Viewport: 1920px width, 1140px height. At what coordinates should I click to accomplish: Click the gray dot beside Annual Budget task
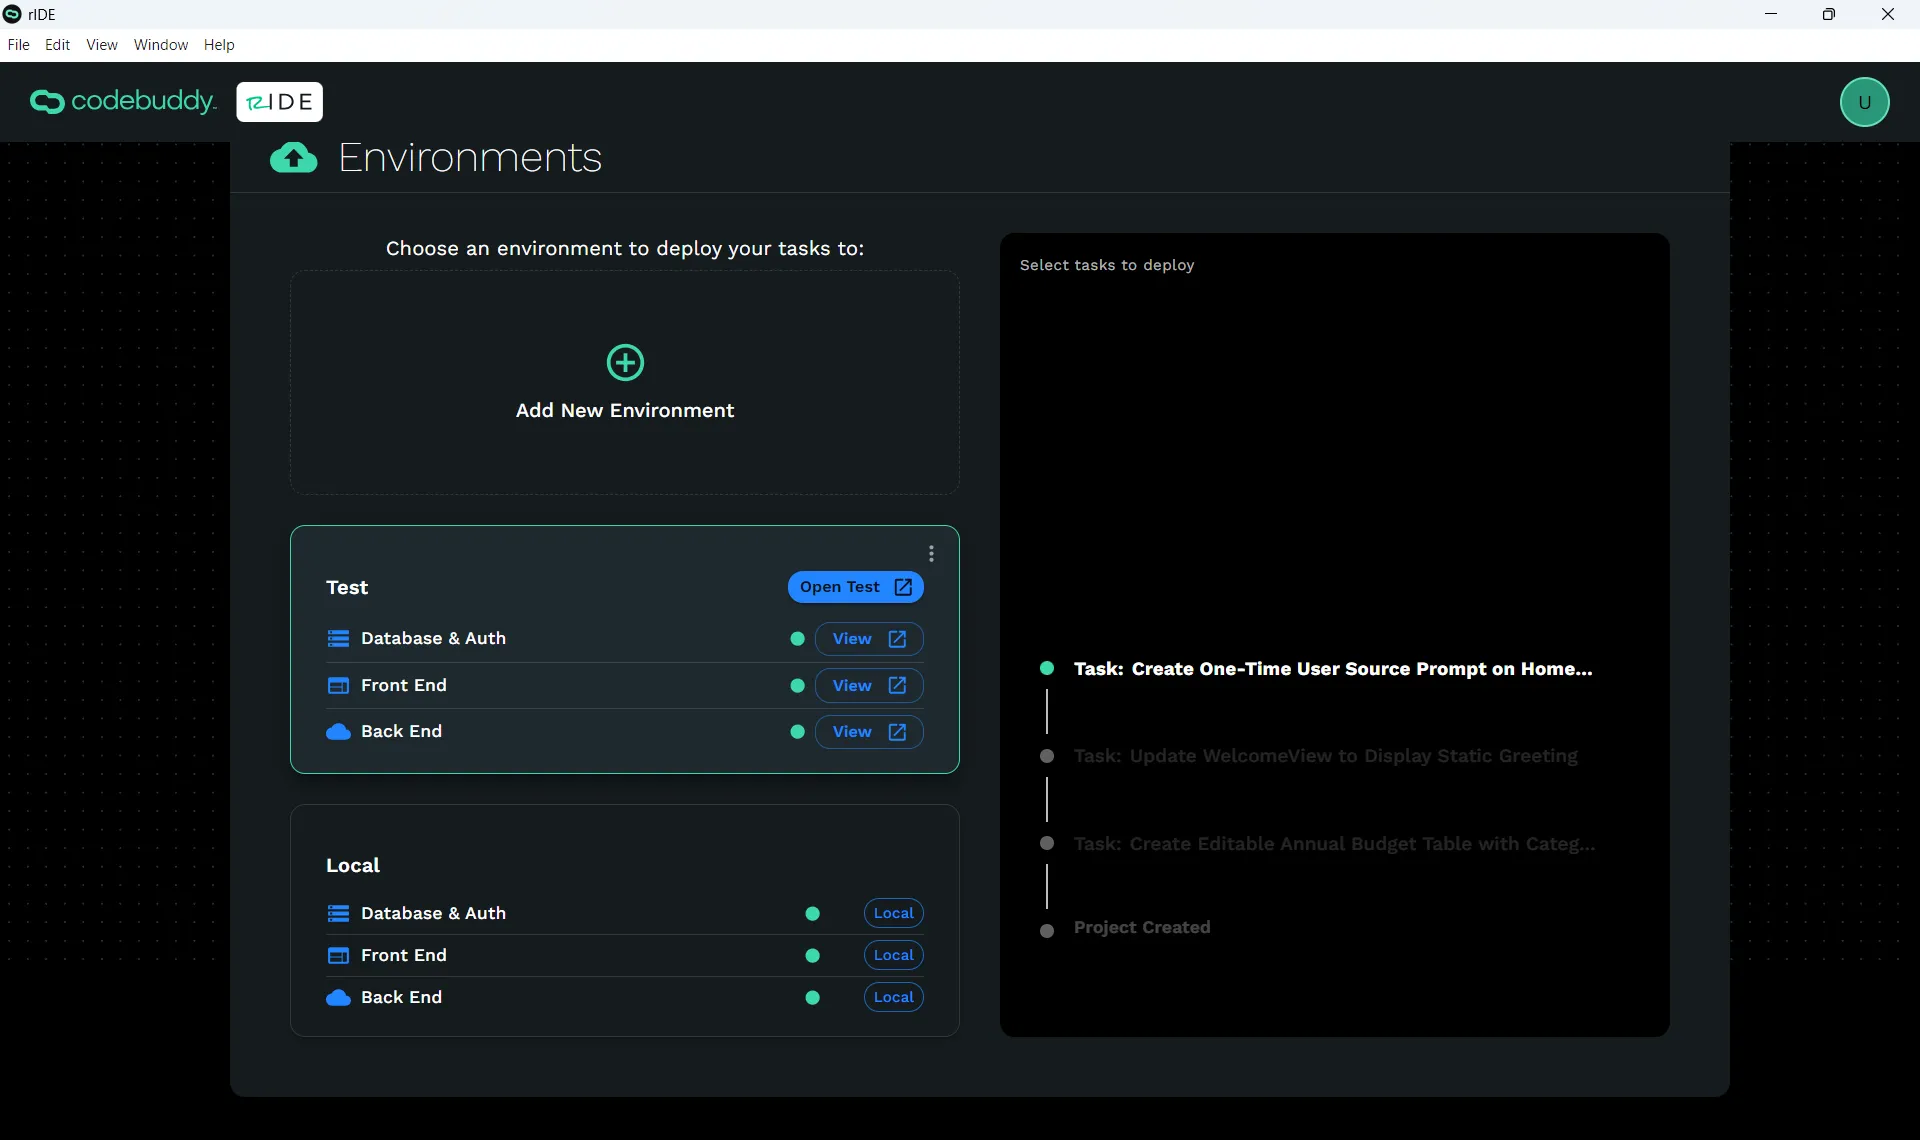pyautogui.click(x=1047, y=843)
